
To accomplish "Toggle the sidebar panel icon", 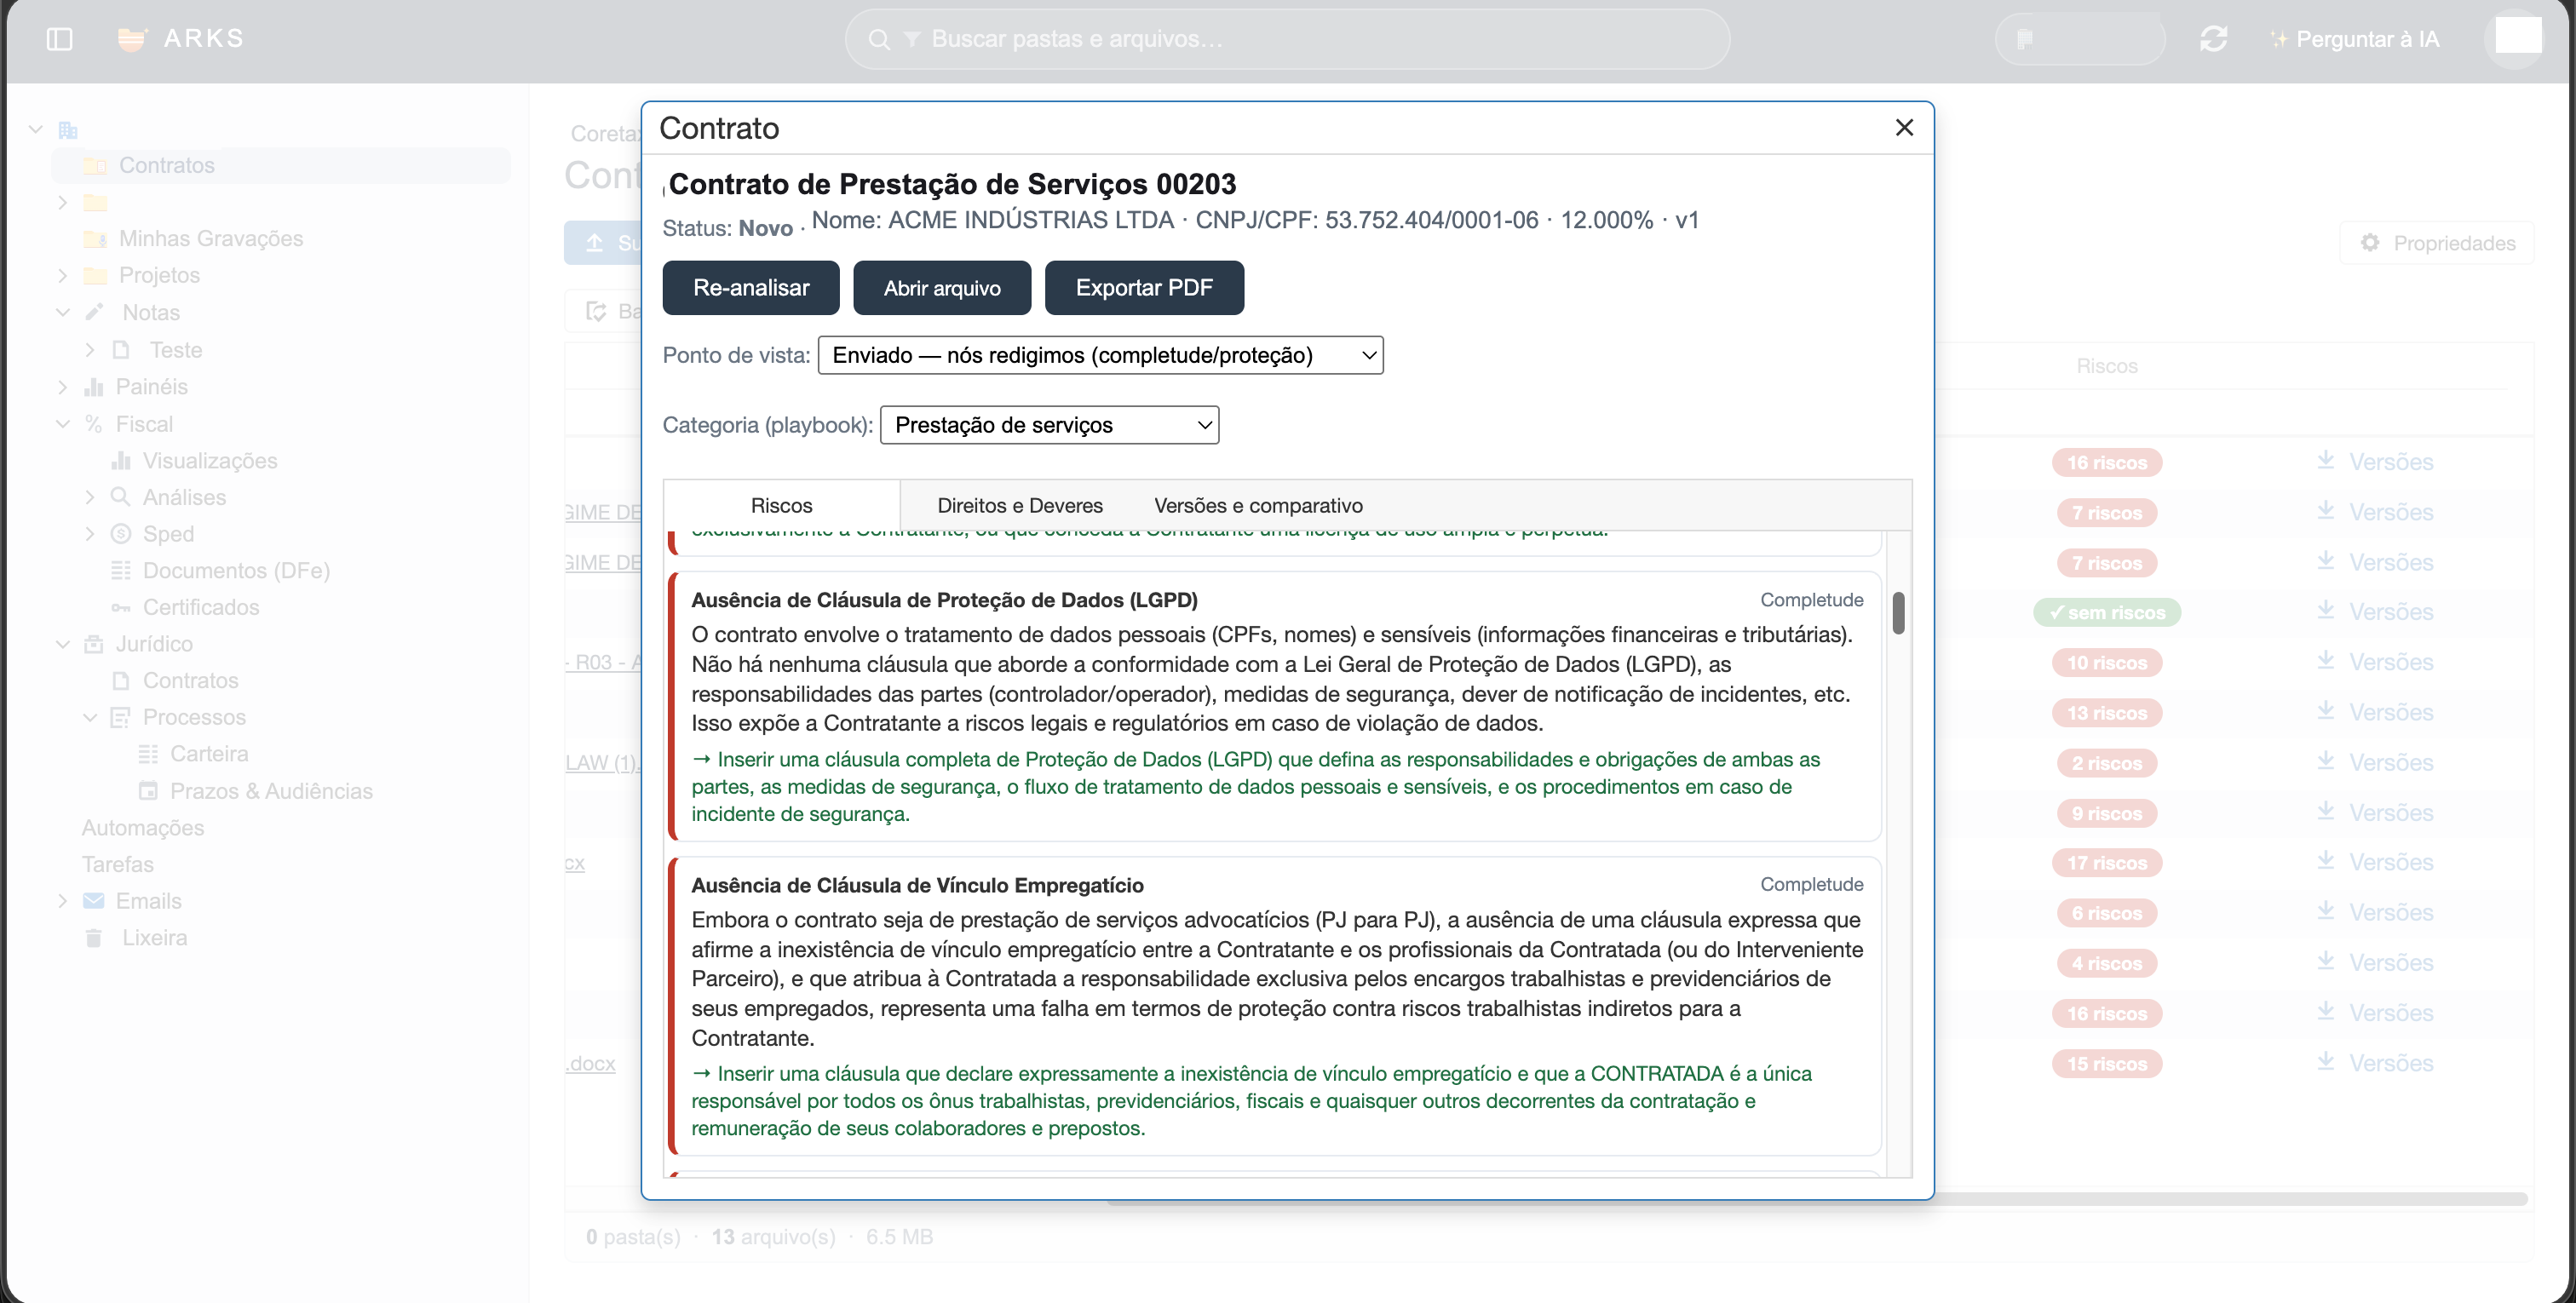I will tap(59, 39).
